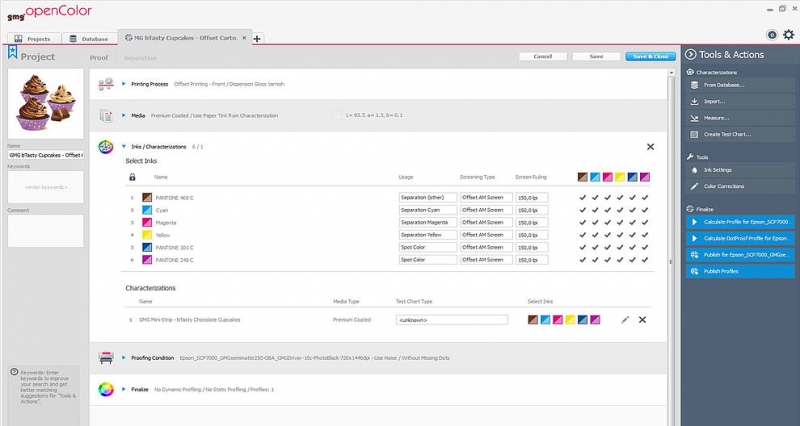This screenshot has height=426, width=800.
Task: Click the yellow column header swatch
Action: (620, 177)
